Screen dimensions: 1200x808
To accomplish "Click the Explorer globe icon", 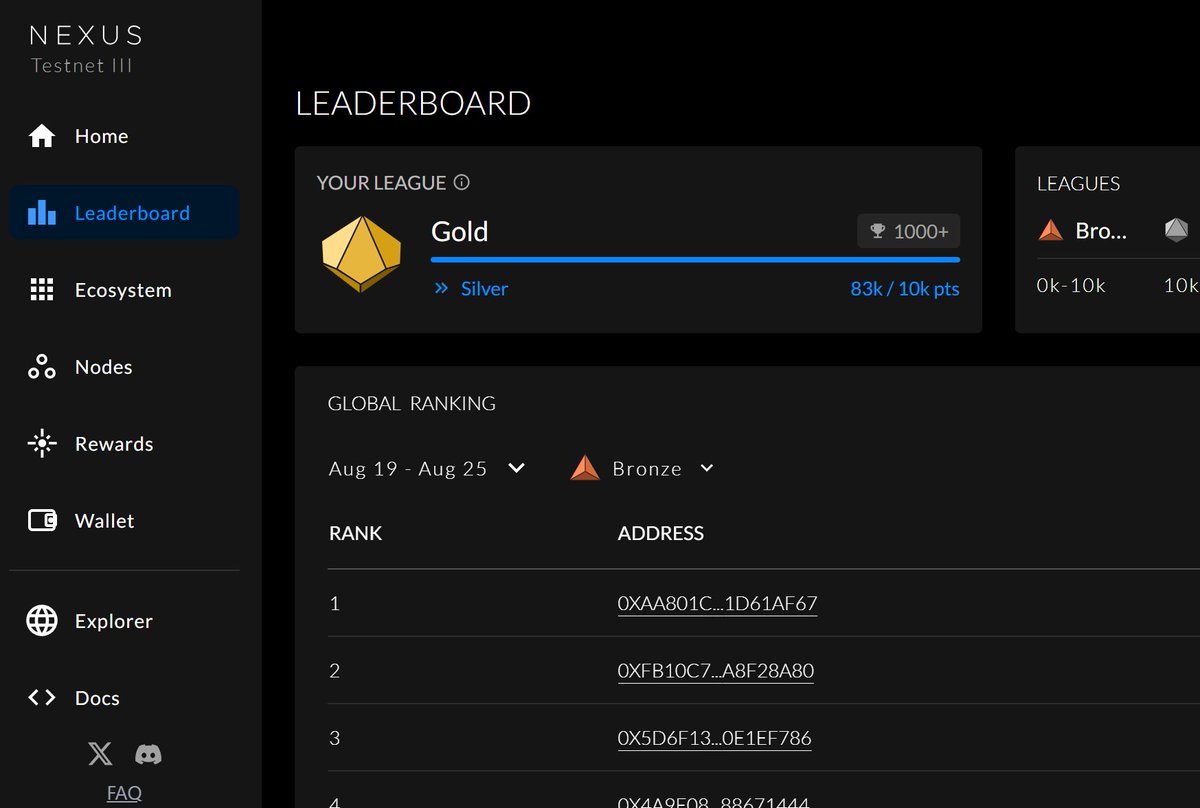I will (x=42, y=621).
